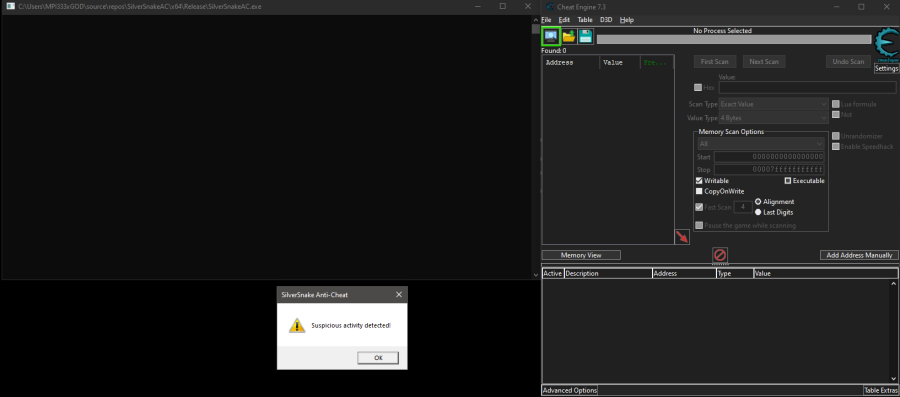Click the red clear address list icon
900x397 pixels.
tap(720, 255)
